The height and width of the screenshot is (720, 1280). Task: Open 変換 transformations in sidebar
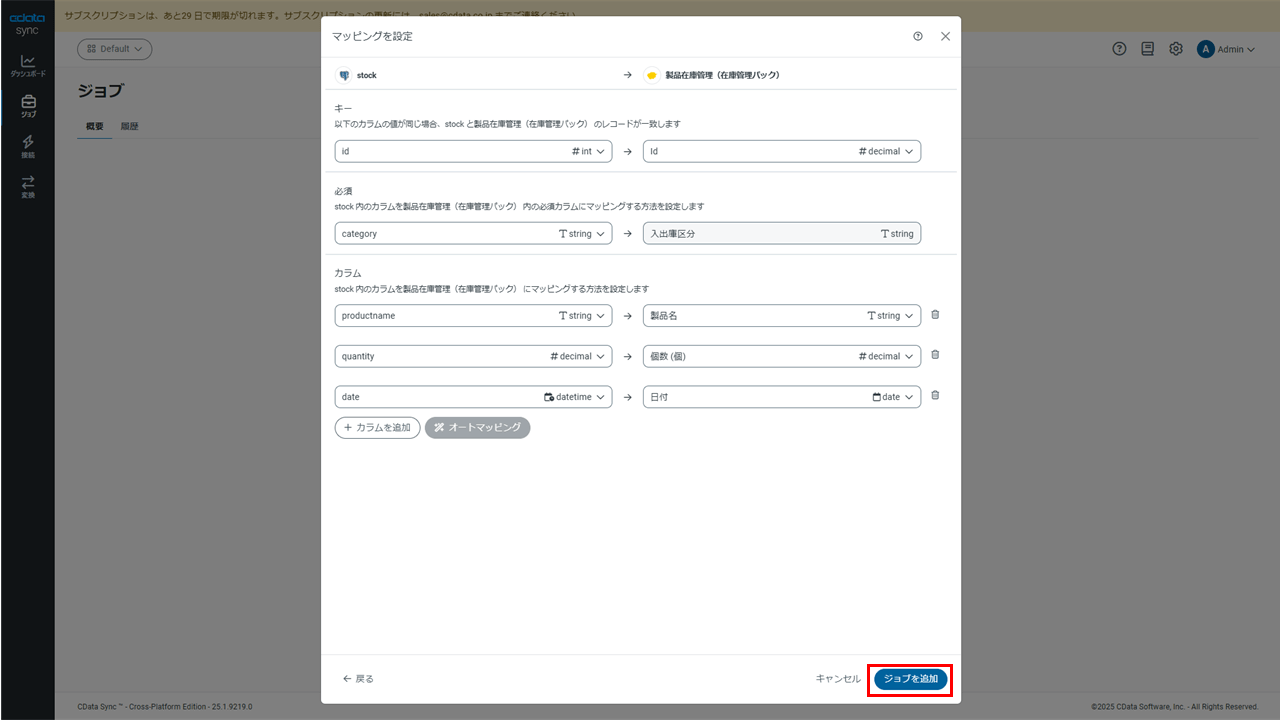(28, 187)
